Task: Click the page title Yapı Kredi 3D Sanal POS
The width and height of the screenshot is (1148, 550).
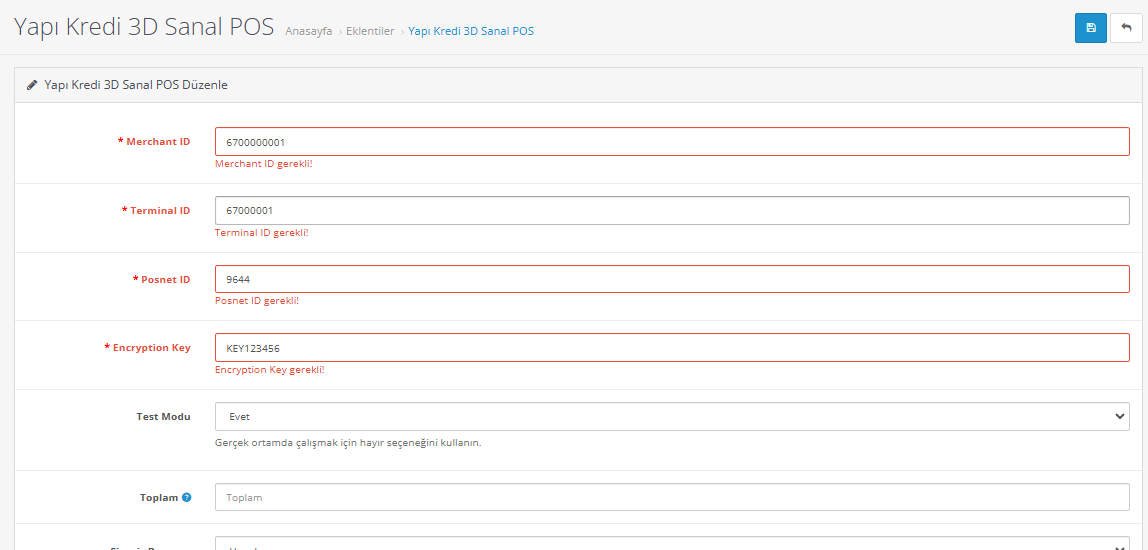Action: pyautogui.click(x=144, y=27)
